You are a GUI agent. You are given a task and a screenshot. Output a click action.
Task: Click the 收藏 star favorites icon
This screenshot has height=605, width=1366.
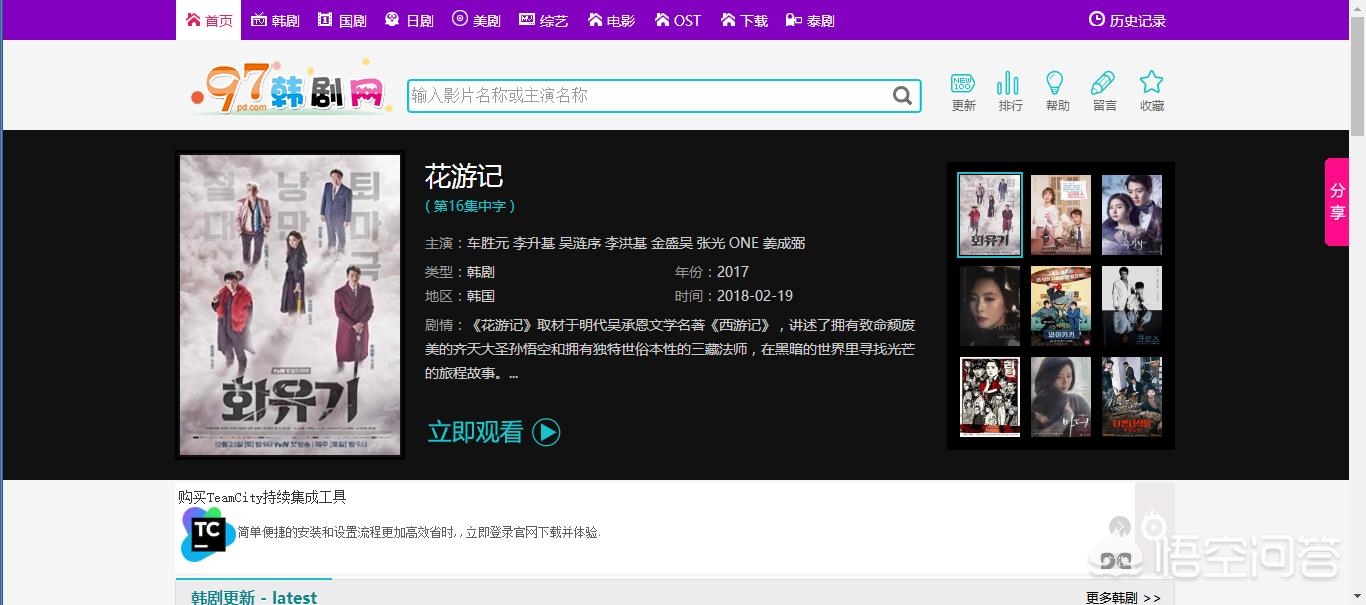tap(1151, 92)
